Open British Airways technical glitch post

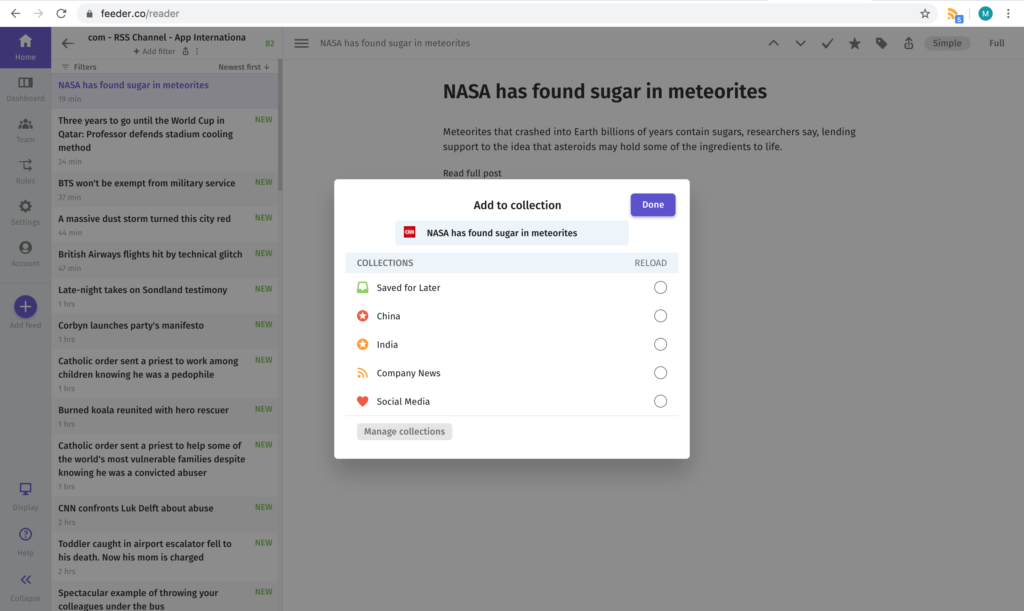[x=165, y=260]
